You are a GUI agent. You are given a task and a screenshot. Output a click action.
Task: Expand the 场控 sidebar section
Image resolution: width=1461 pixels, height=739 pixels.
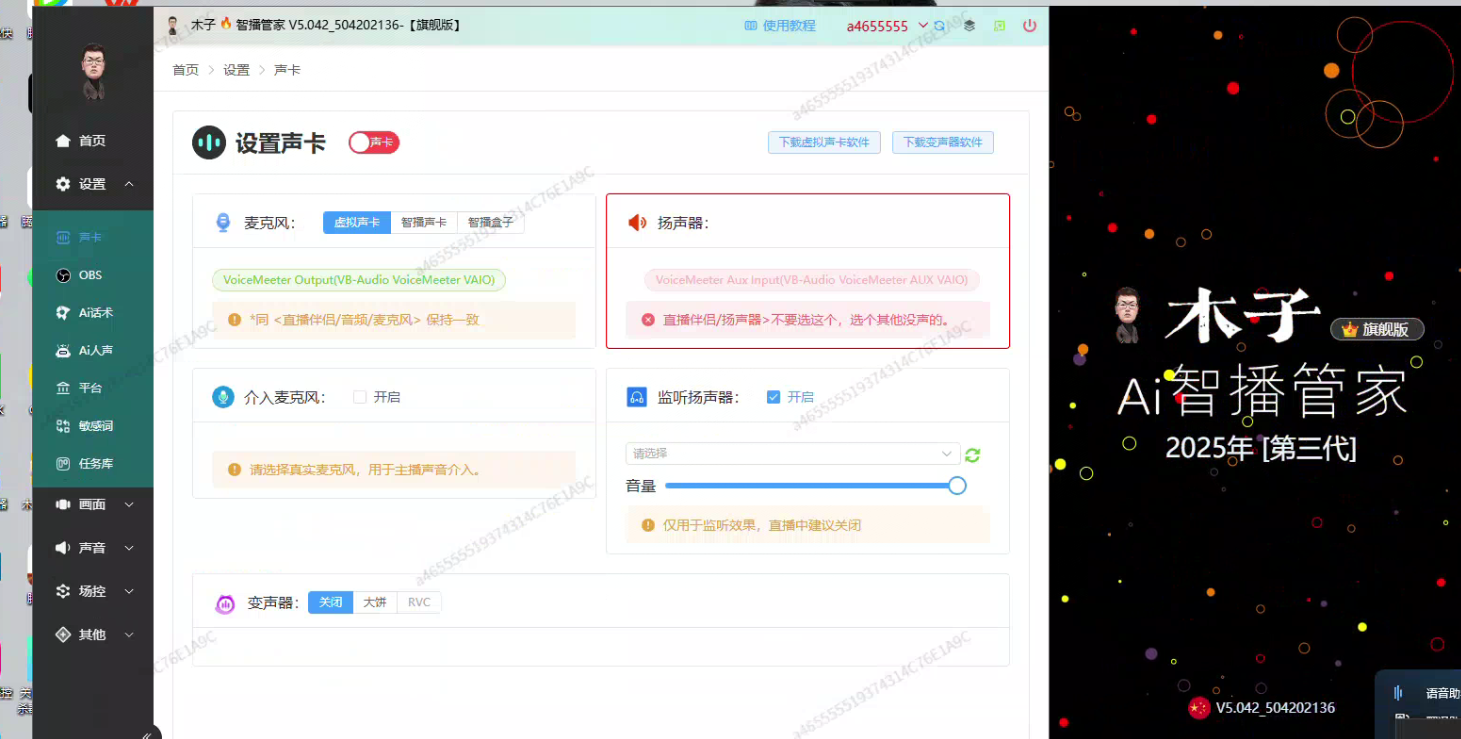[x=129, y=591]
